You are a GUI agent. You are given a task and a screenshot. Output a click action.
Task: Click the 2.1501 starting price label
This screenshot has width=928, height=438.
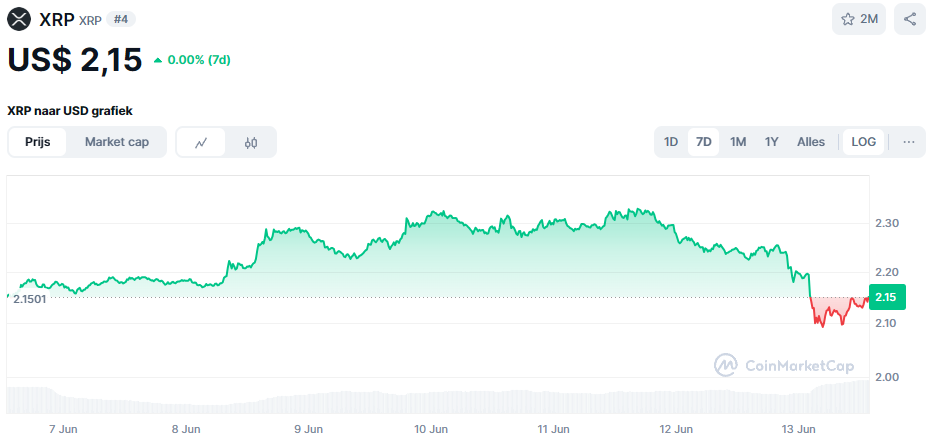[x=30, y=298]
